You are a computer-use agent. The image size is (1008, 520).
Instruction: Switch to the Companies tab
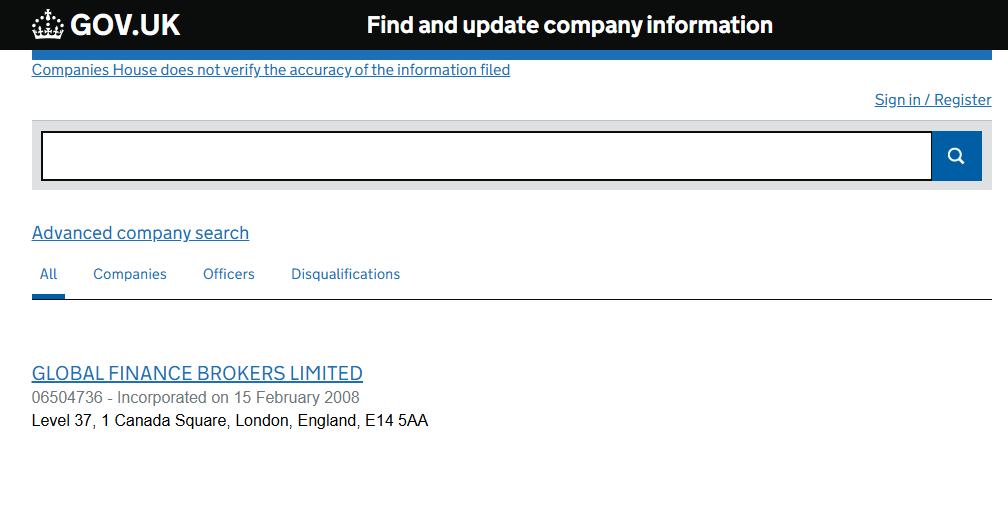[x=130, y=274]
